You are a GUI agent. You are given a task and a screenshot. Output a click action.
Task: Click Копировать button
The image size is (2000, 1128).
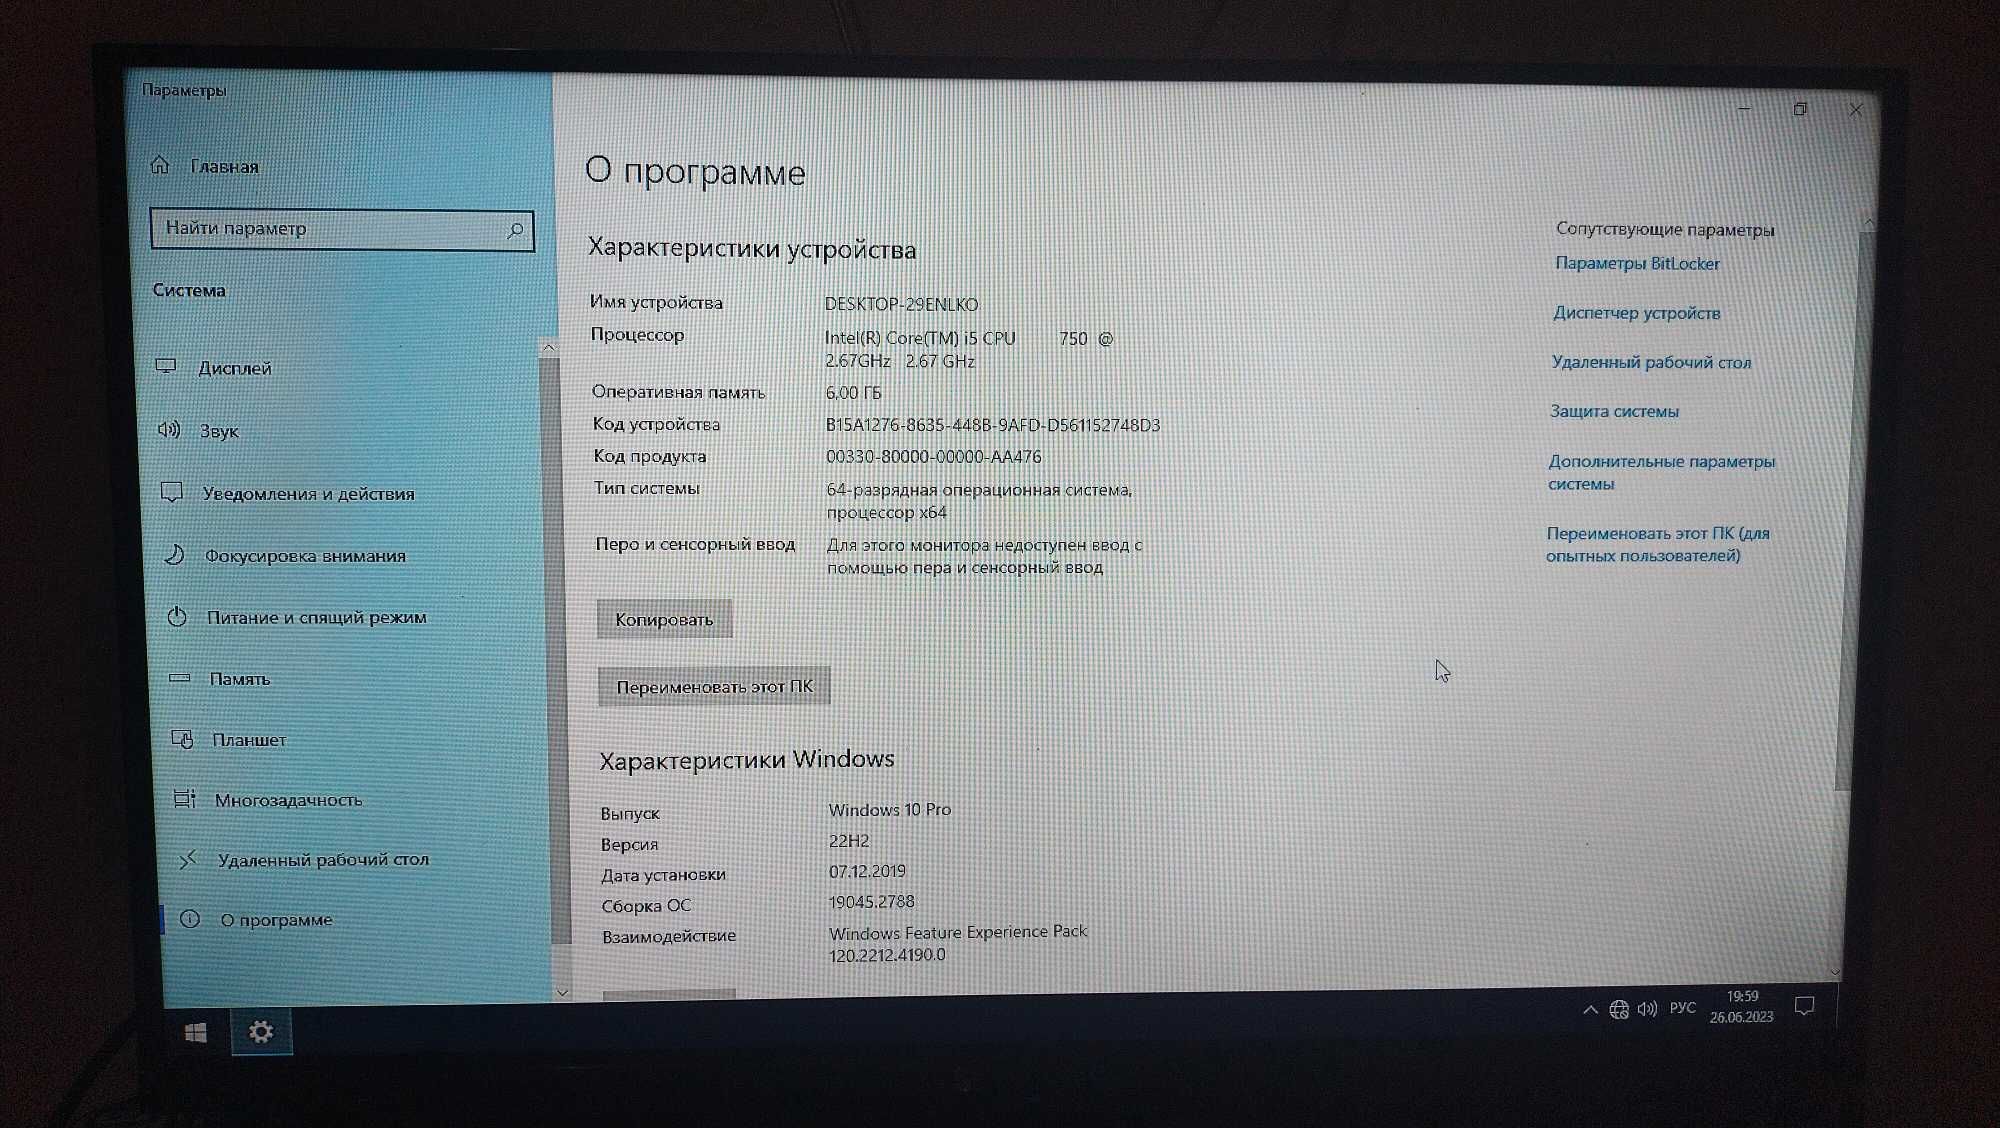[663, 618]
